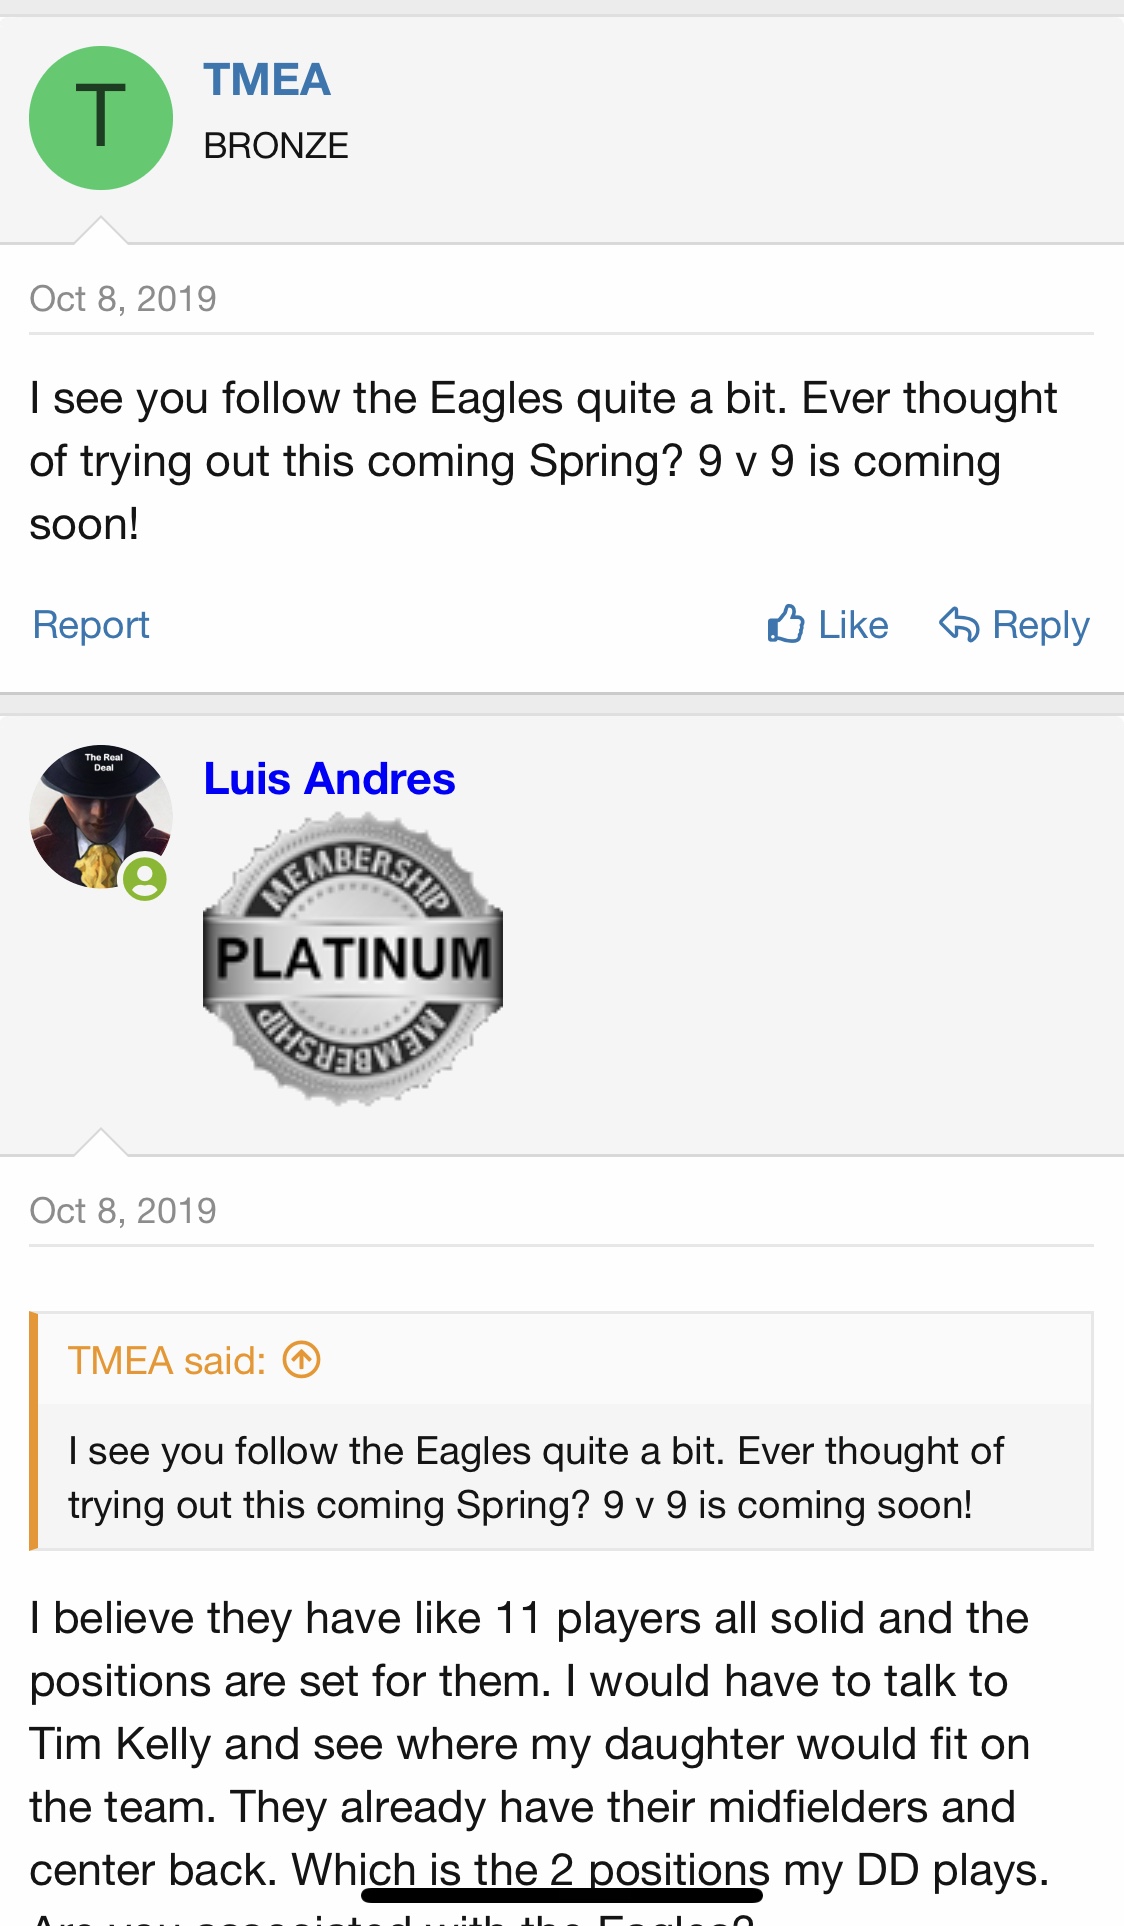Open the TMEA username profile link
Viewport: 1124px width, 1926px height.
point(267,80)
